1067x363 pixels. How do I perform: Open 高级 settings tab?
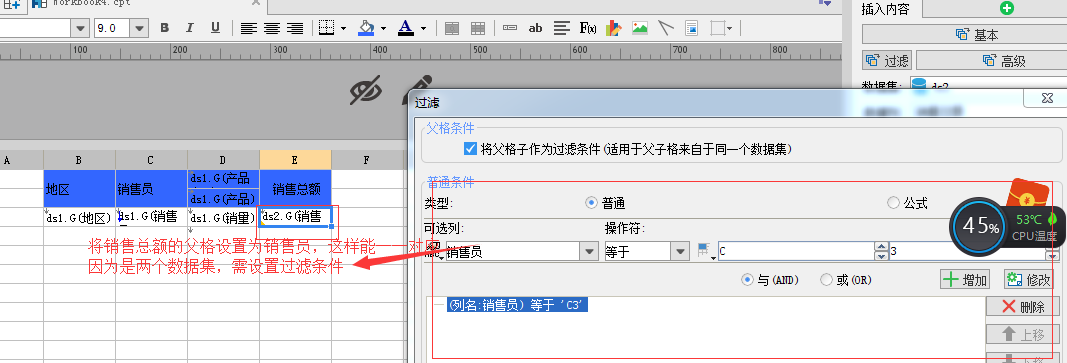pos(991,61)
